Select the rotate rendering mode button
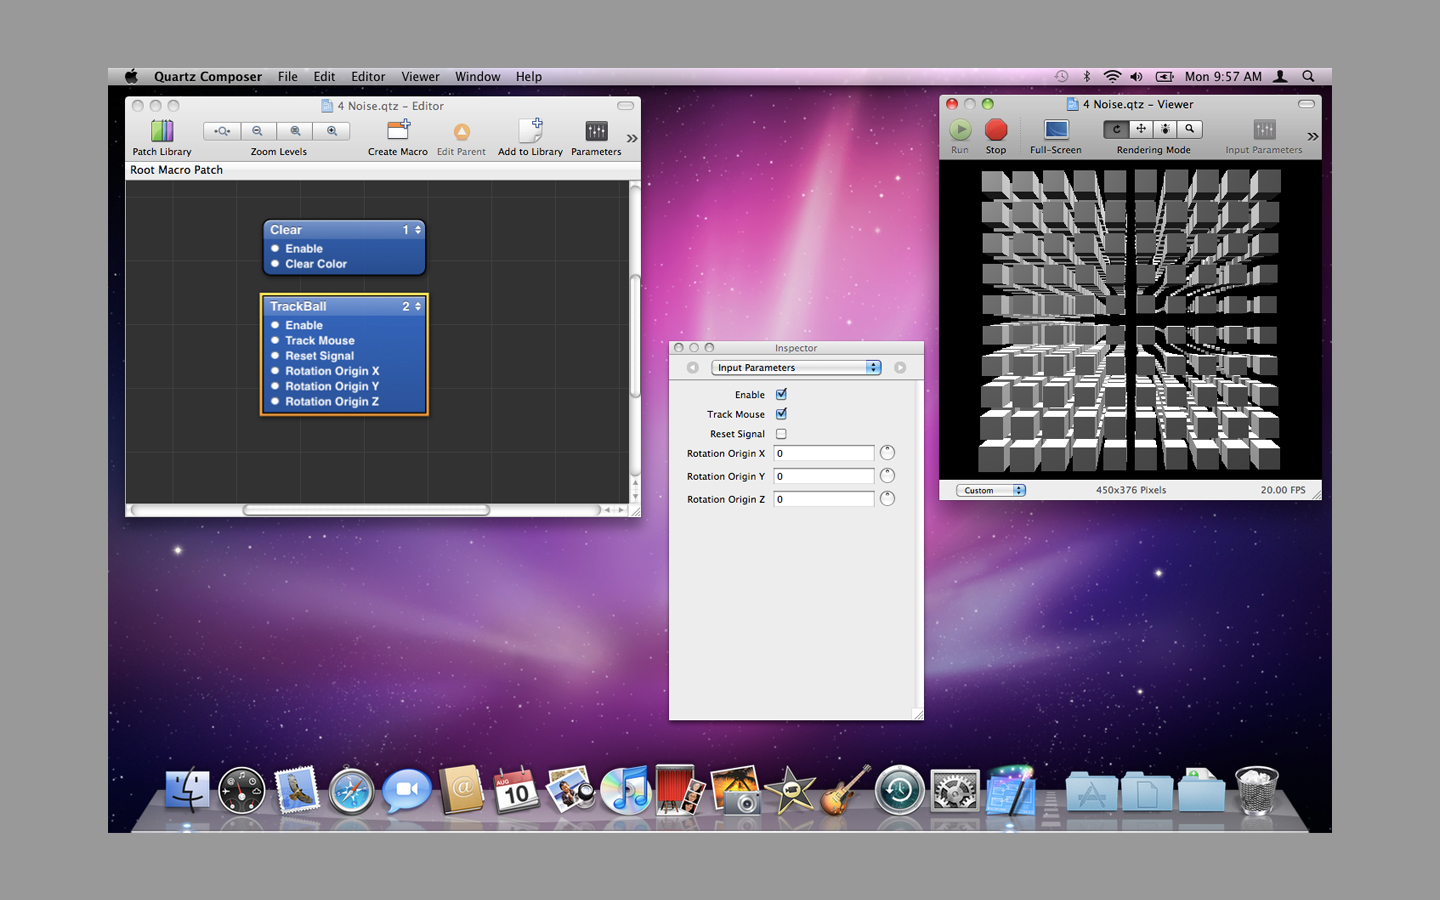The width and height of the screenshot is (1440, 900). [x=1116, y=129]
